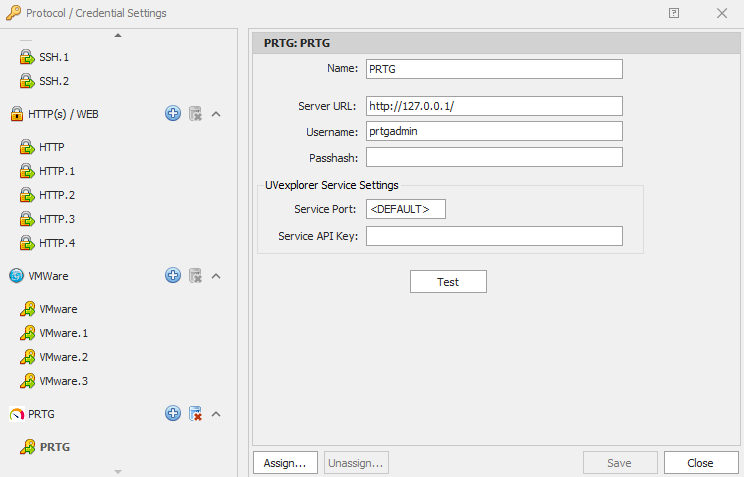Click the VMware.1 key icon
Viewport: 744px width, 477px height.
point(27,333)
